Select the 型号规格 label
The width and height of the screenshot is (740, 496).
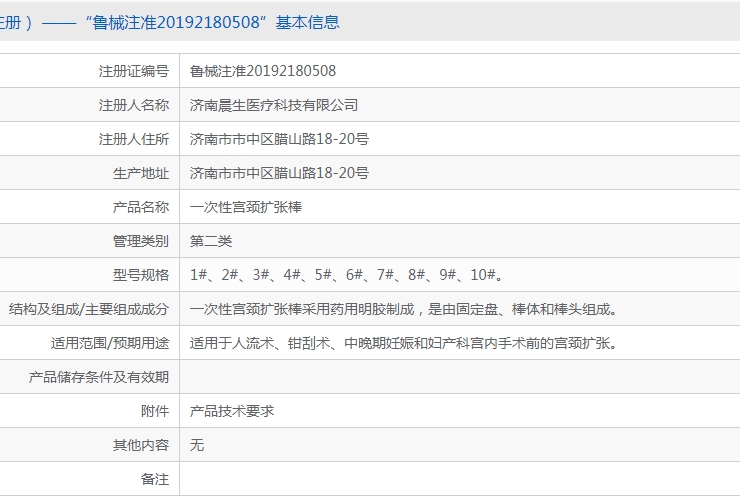(141, 275)
